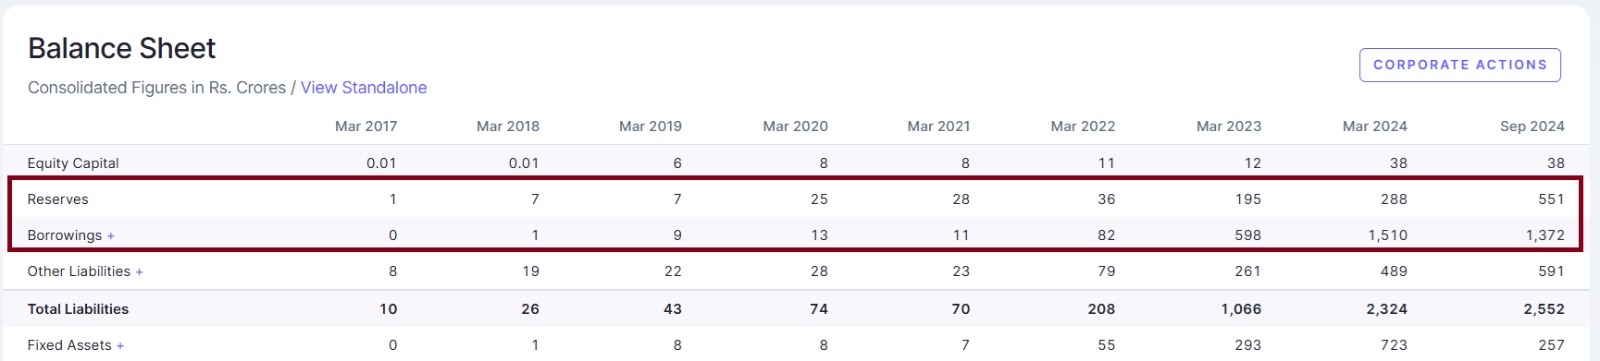Screen dimensions: 1600x361
Task: Click the Total Liabilities row label
Action: coord(78,309)
